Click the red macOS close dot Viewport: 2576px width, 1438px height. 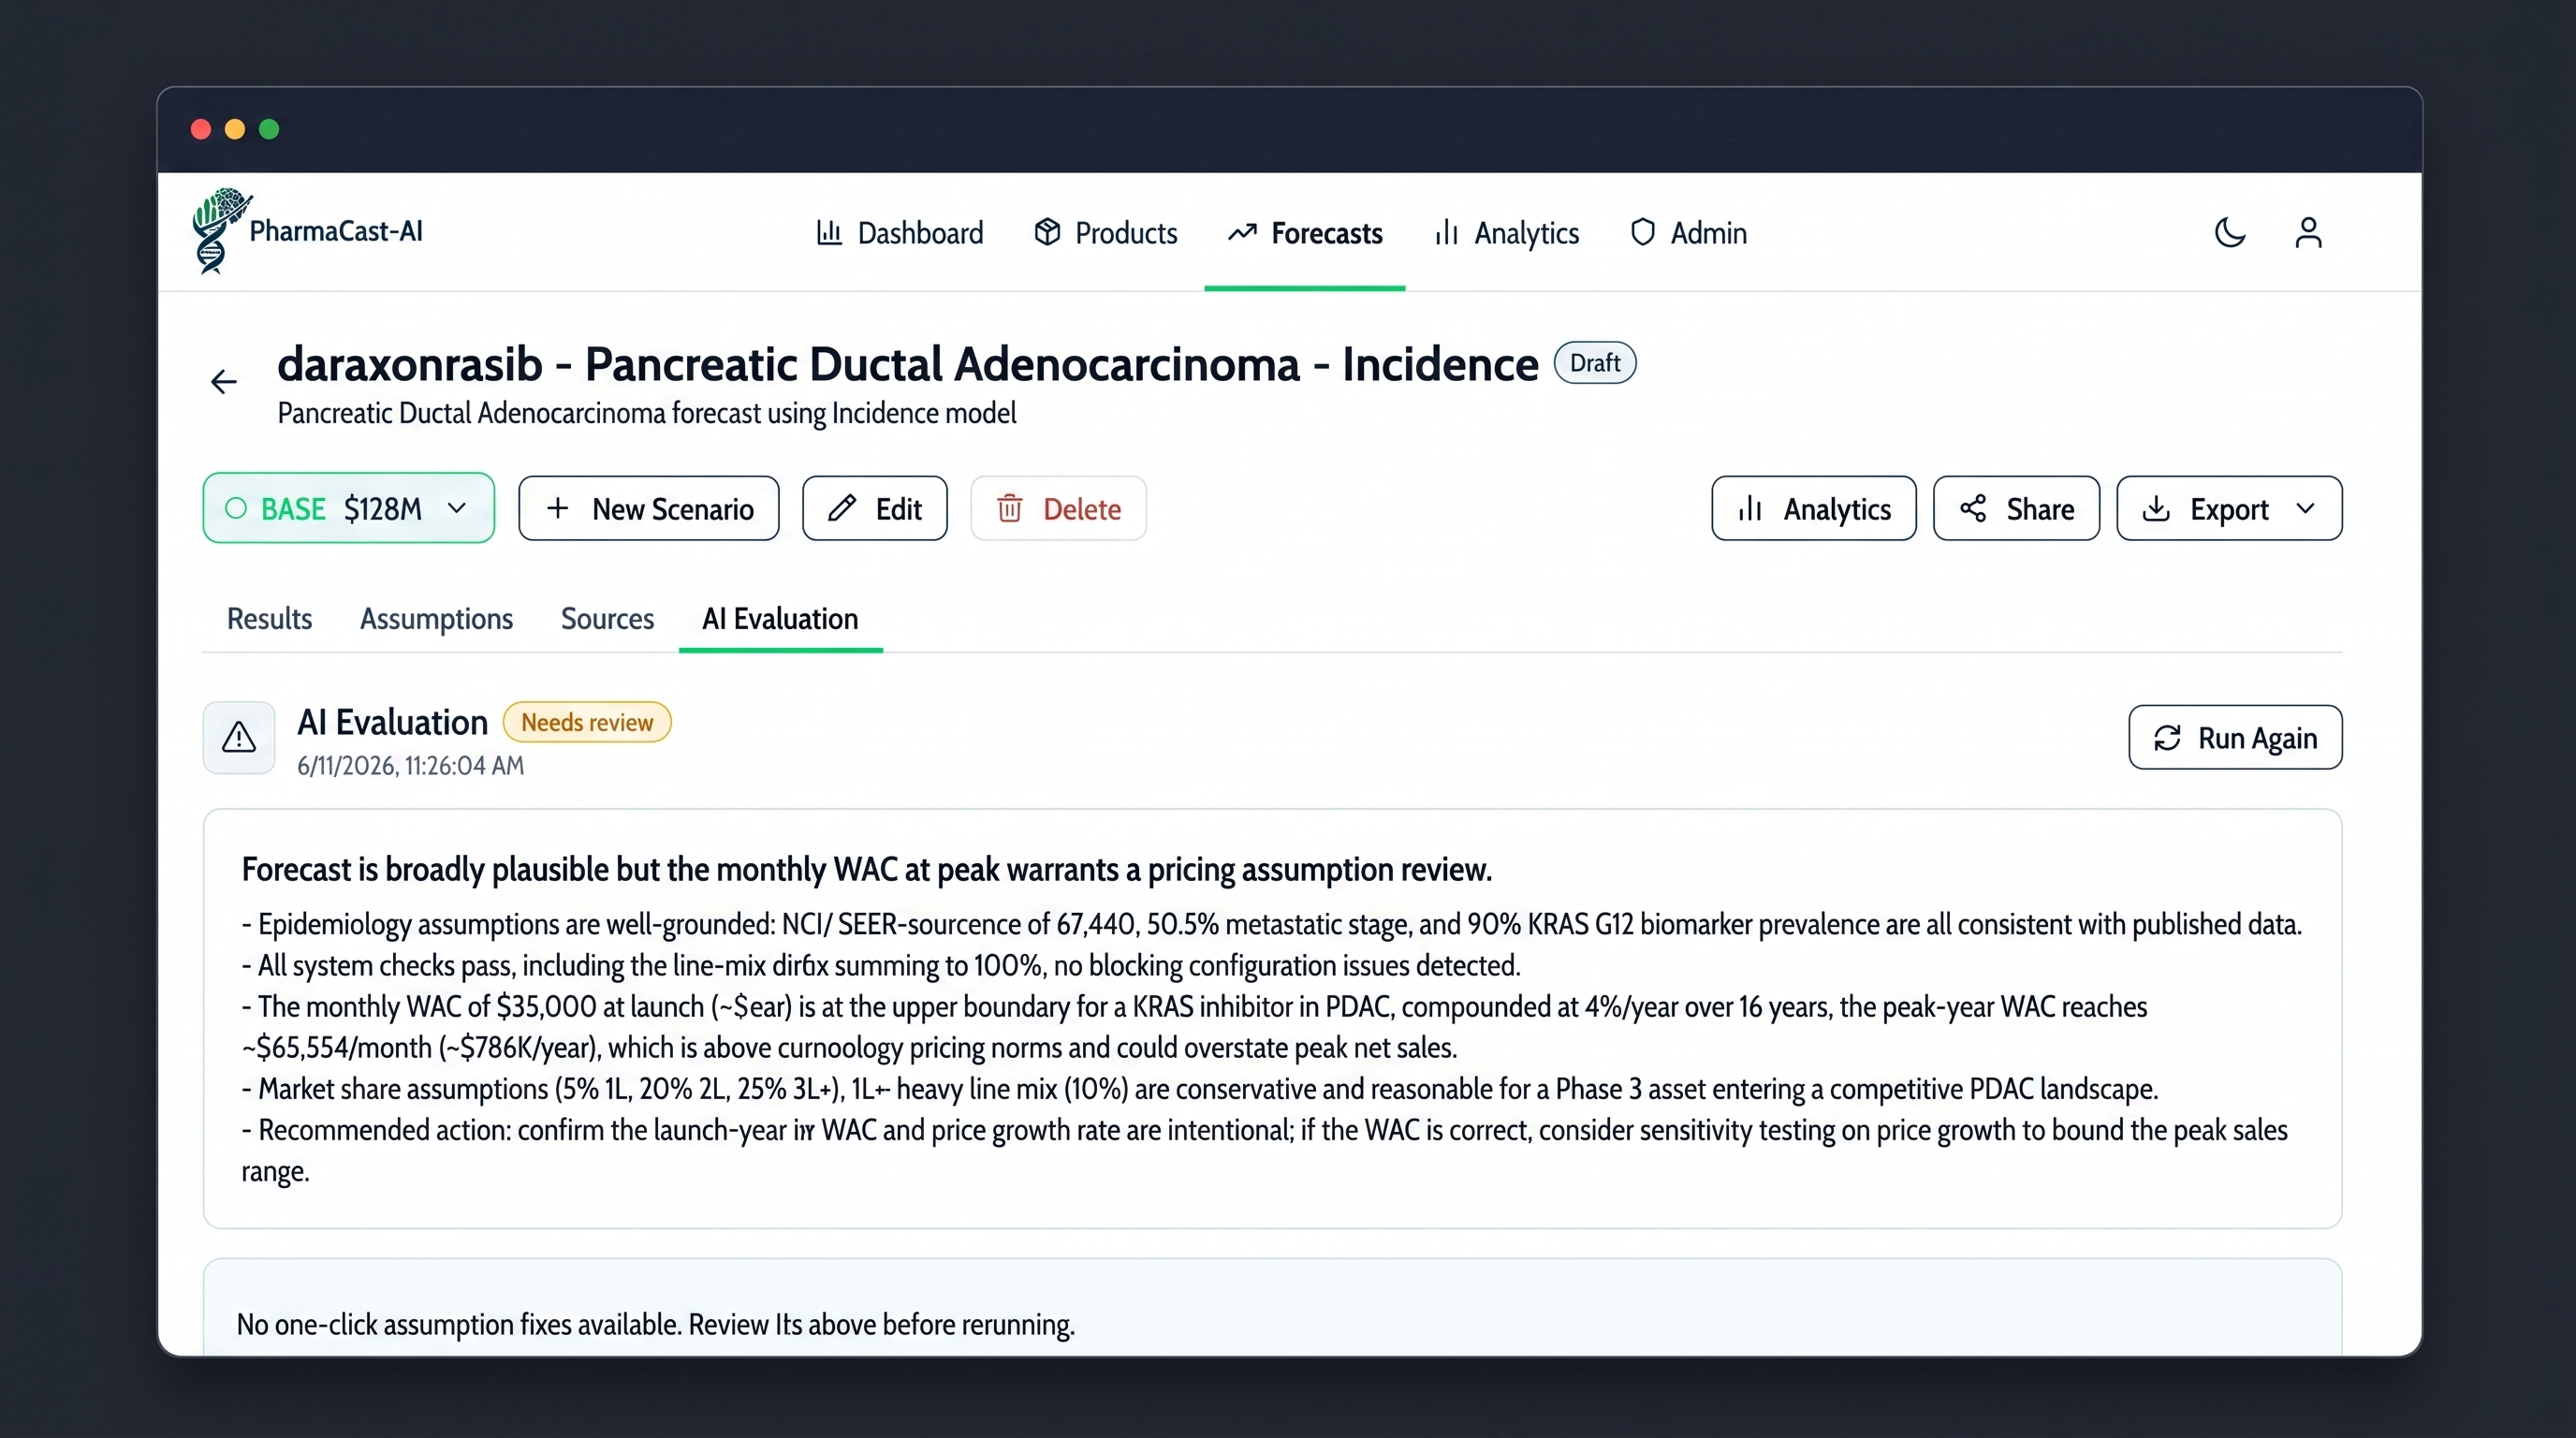pos(201,129)
